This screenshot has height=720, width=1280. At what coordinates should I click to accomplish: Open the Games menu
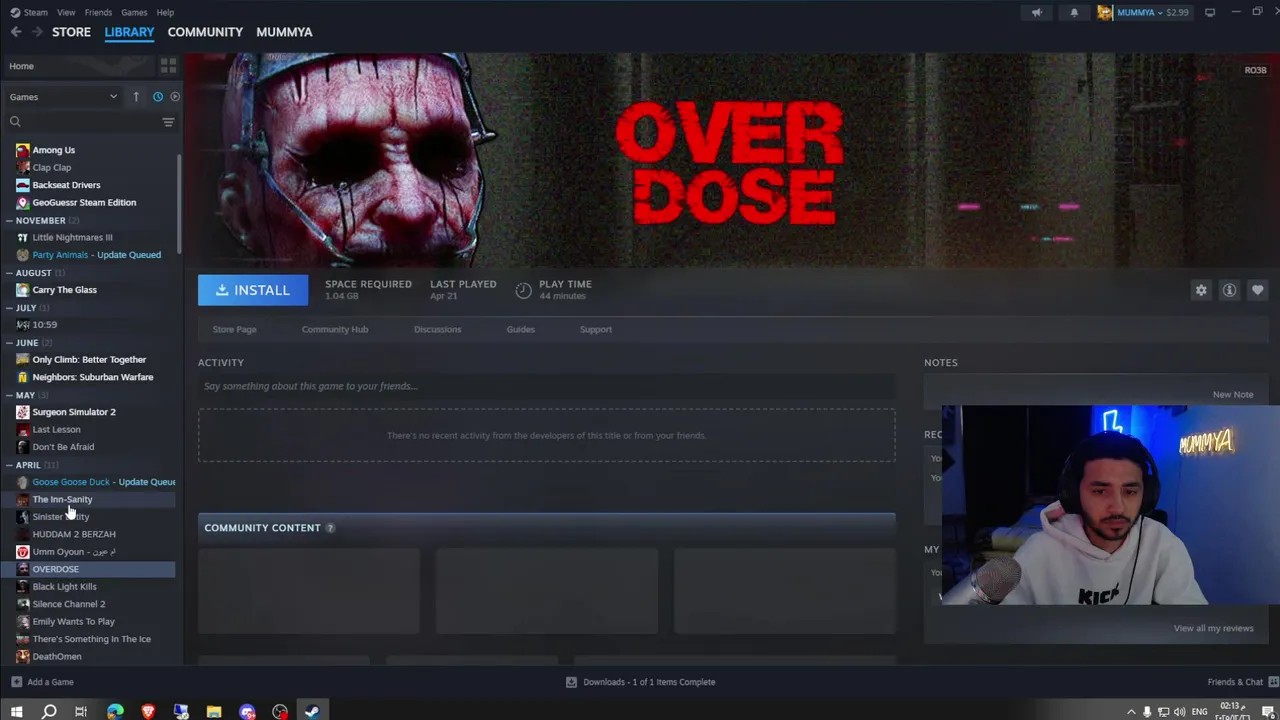[x=134, y=13]
